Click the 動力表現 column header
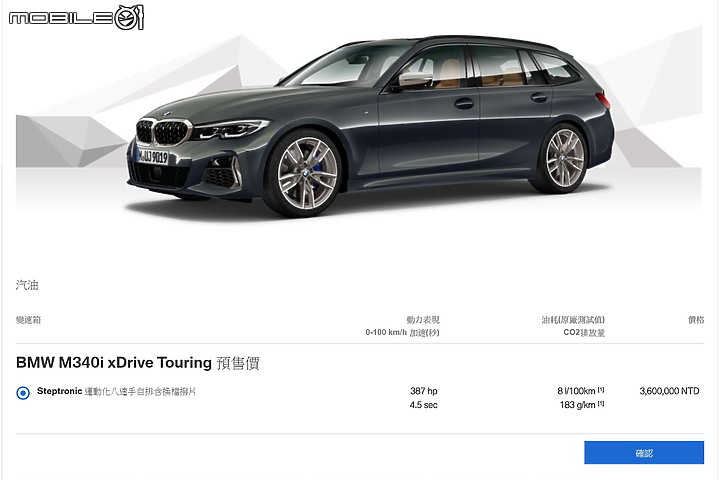The width and height of the screenshot is (720, 480). [423, 320]
